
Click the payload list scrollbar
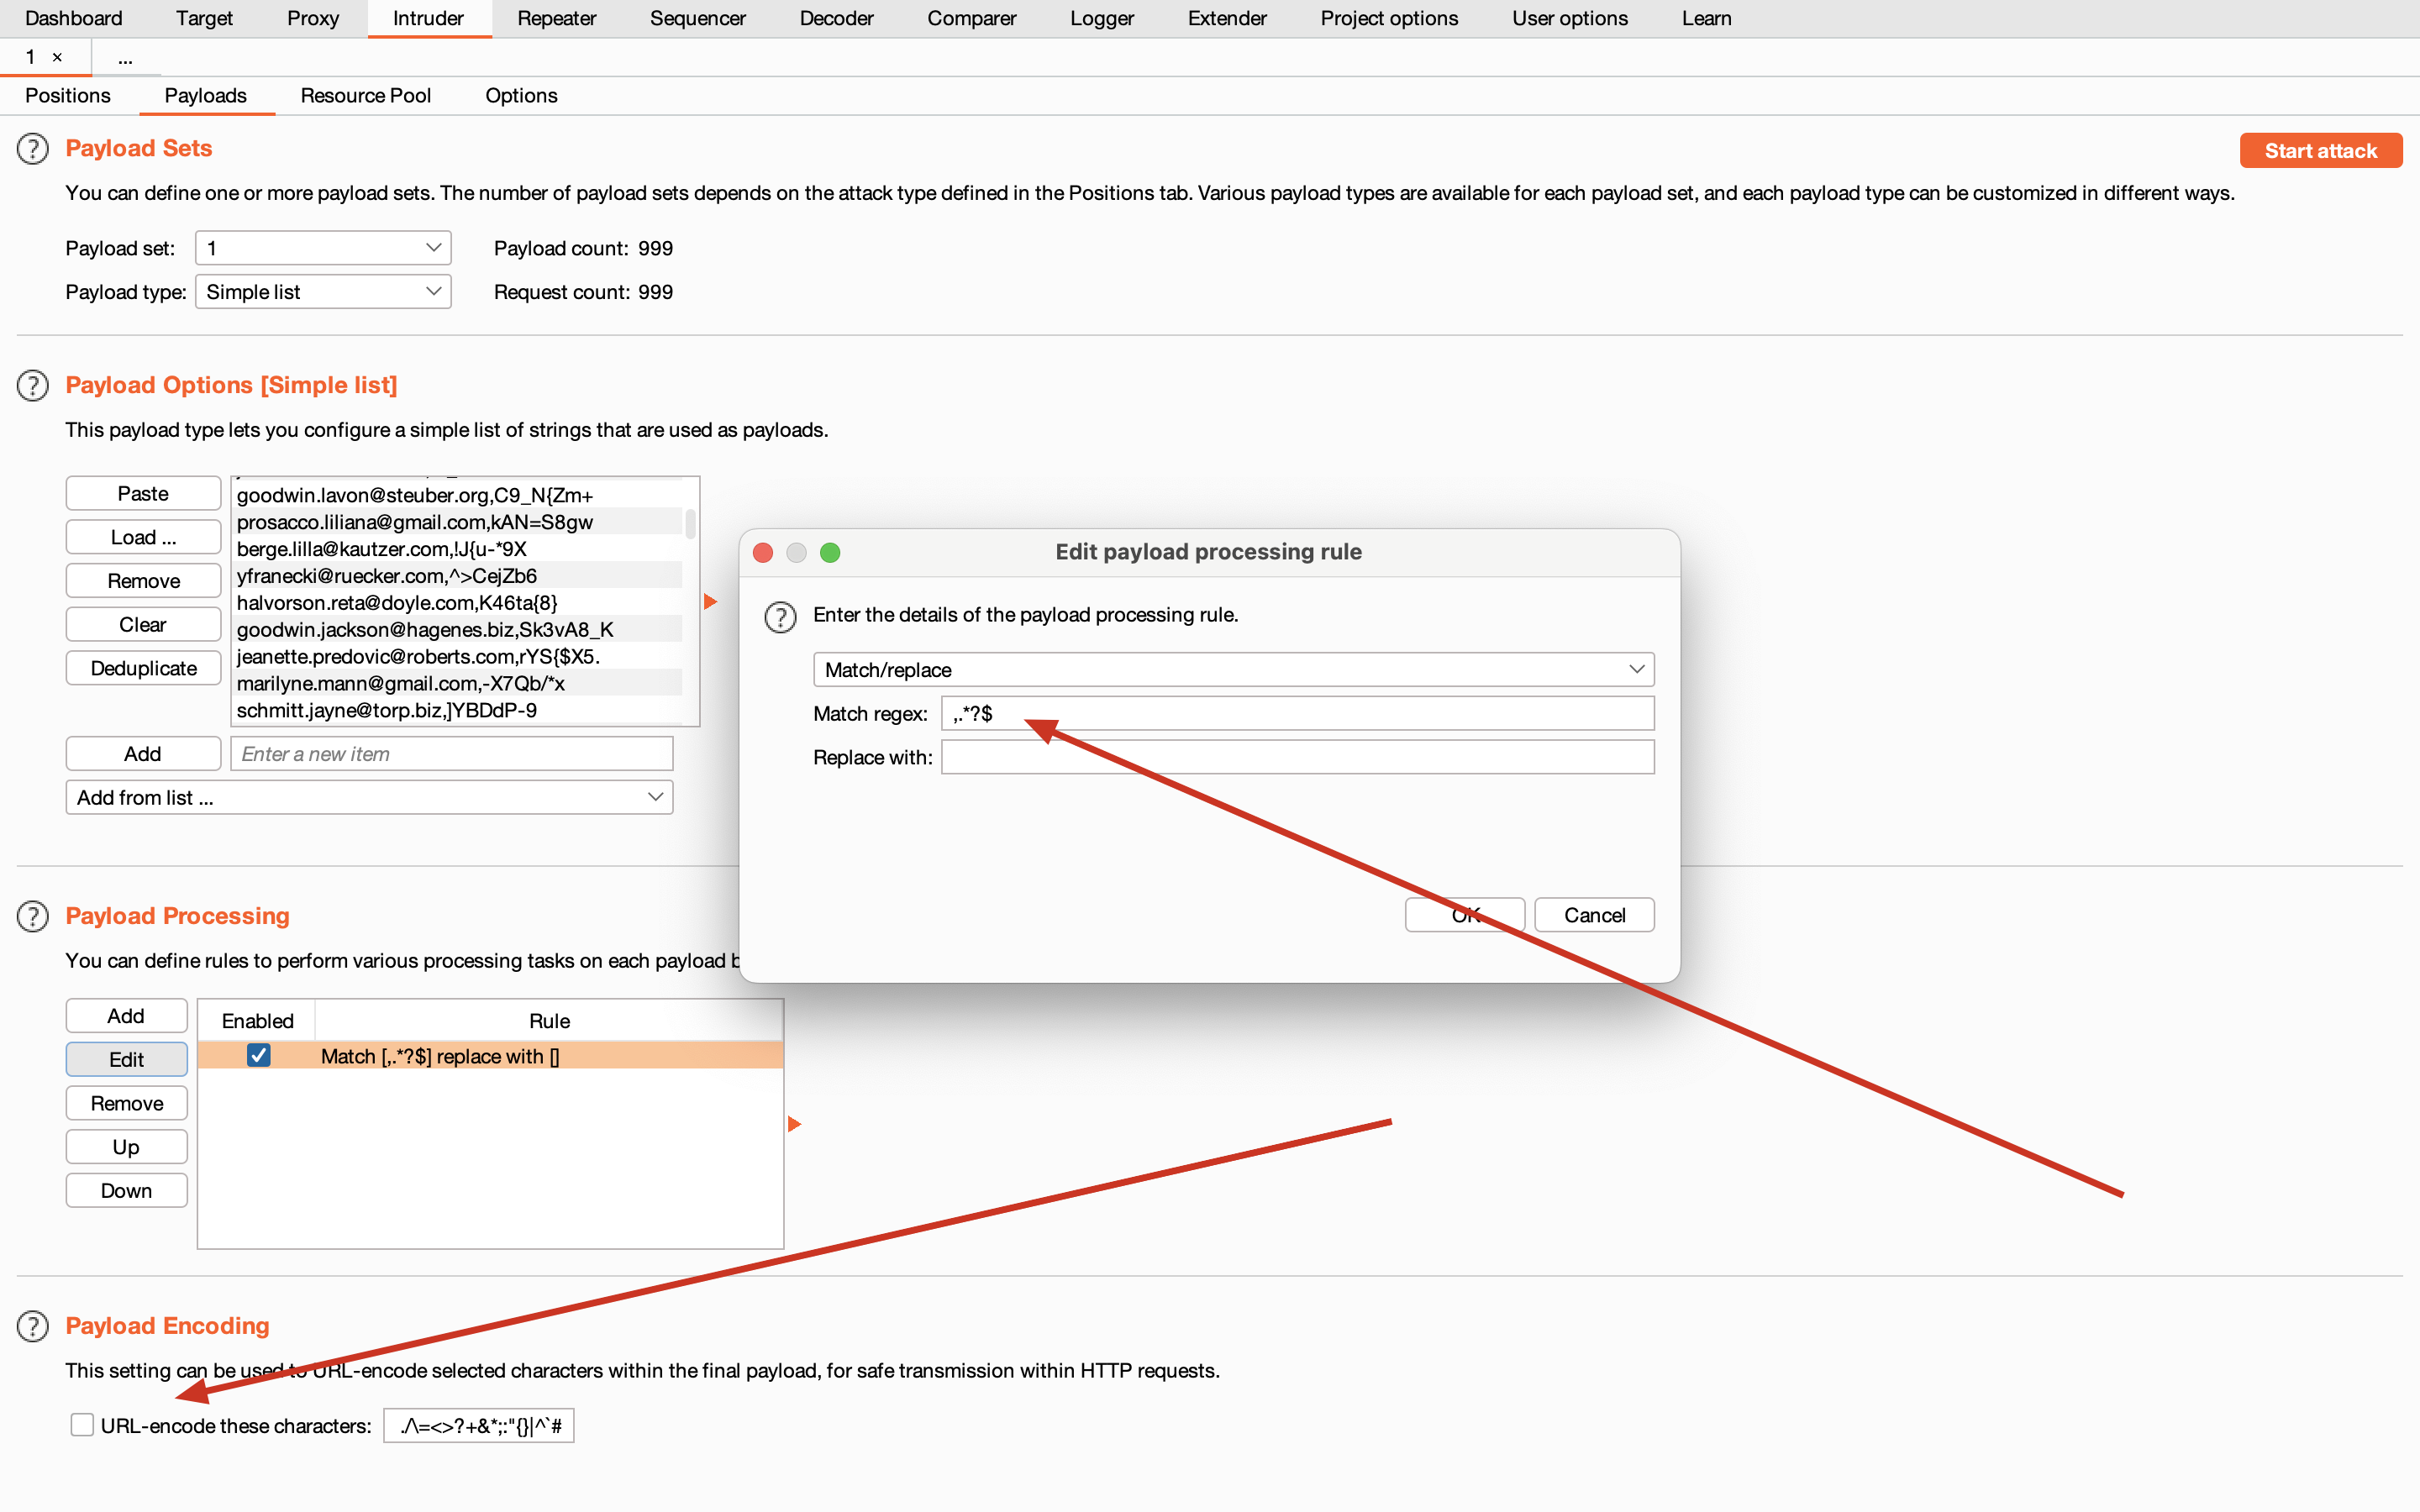pos(690,523)
